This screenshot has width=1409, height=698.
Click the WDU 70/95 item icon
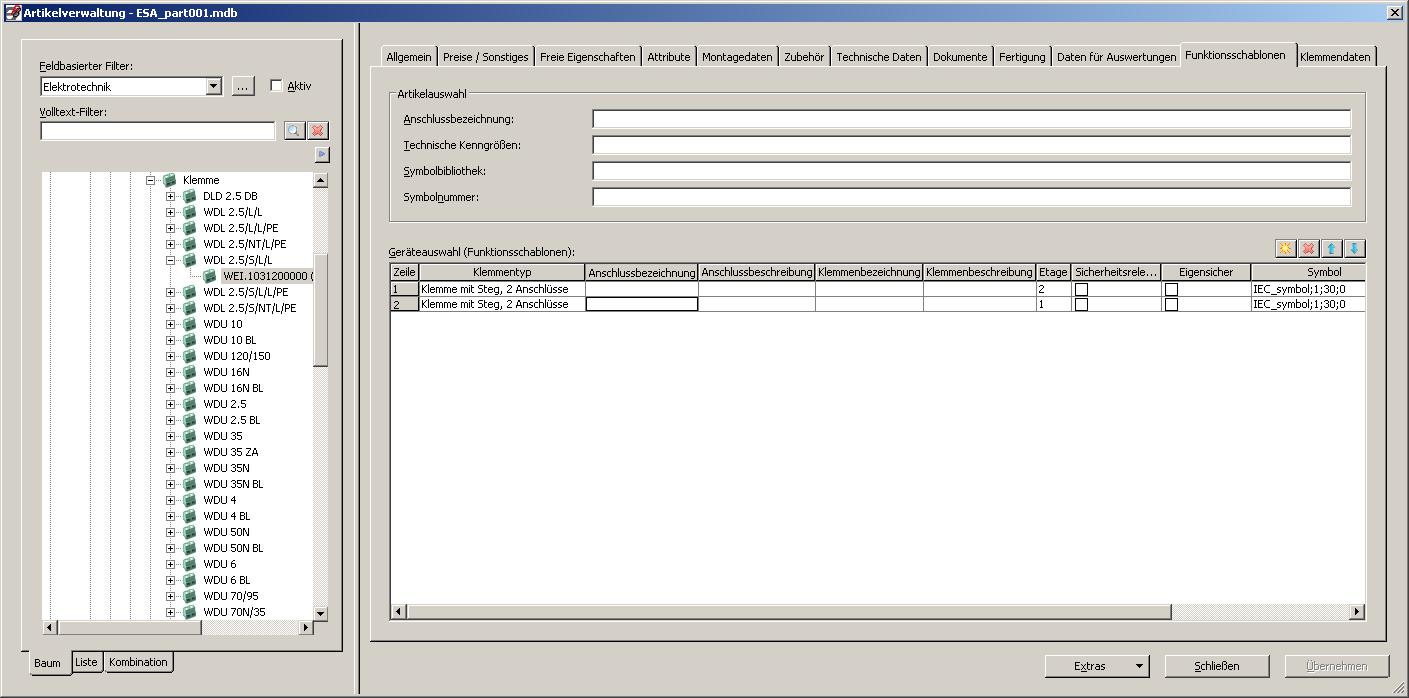click(190, 596)
